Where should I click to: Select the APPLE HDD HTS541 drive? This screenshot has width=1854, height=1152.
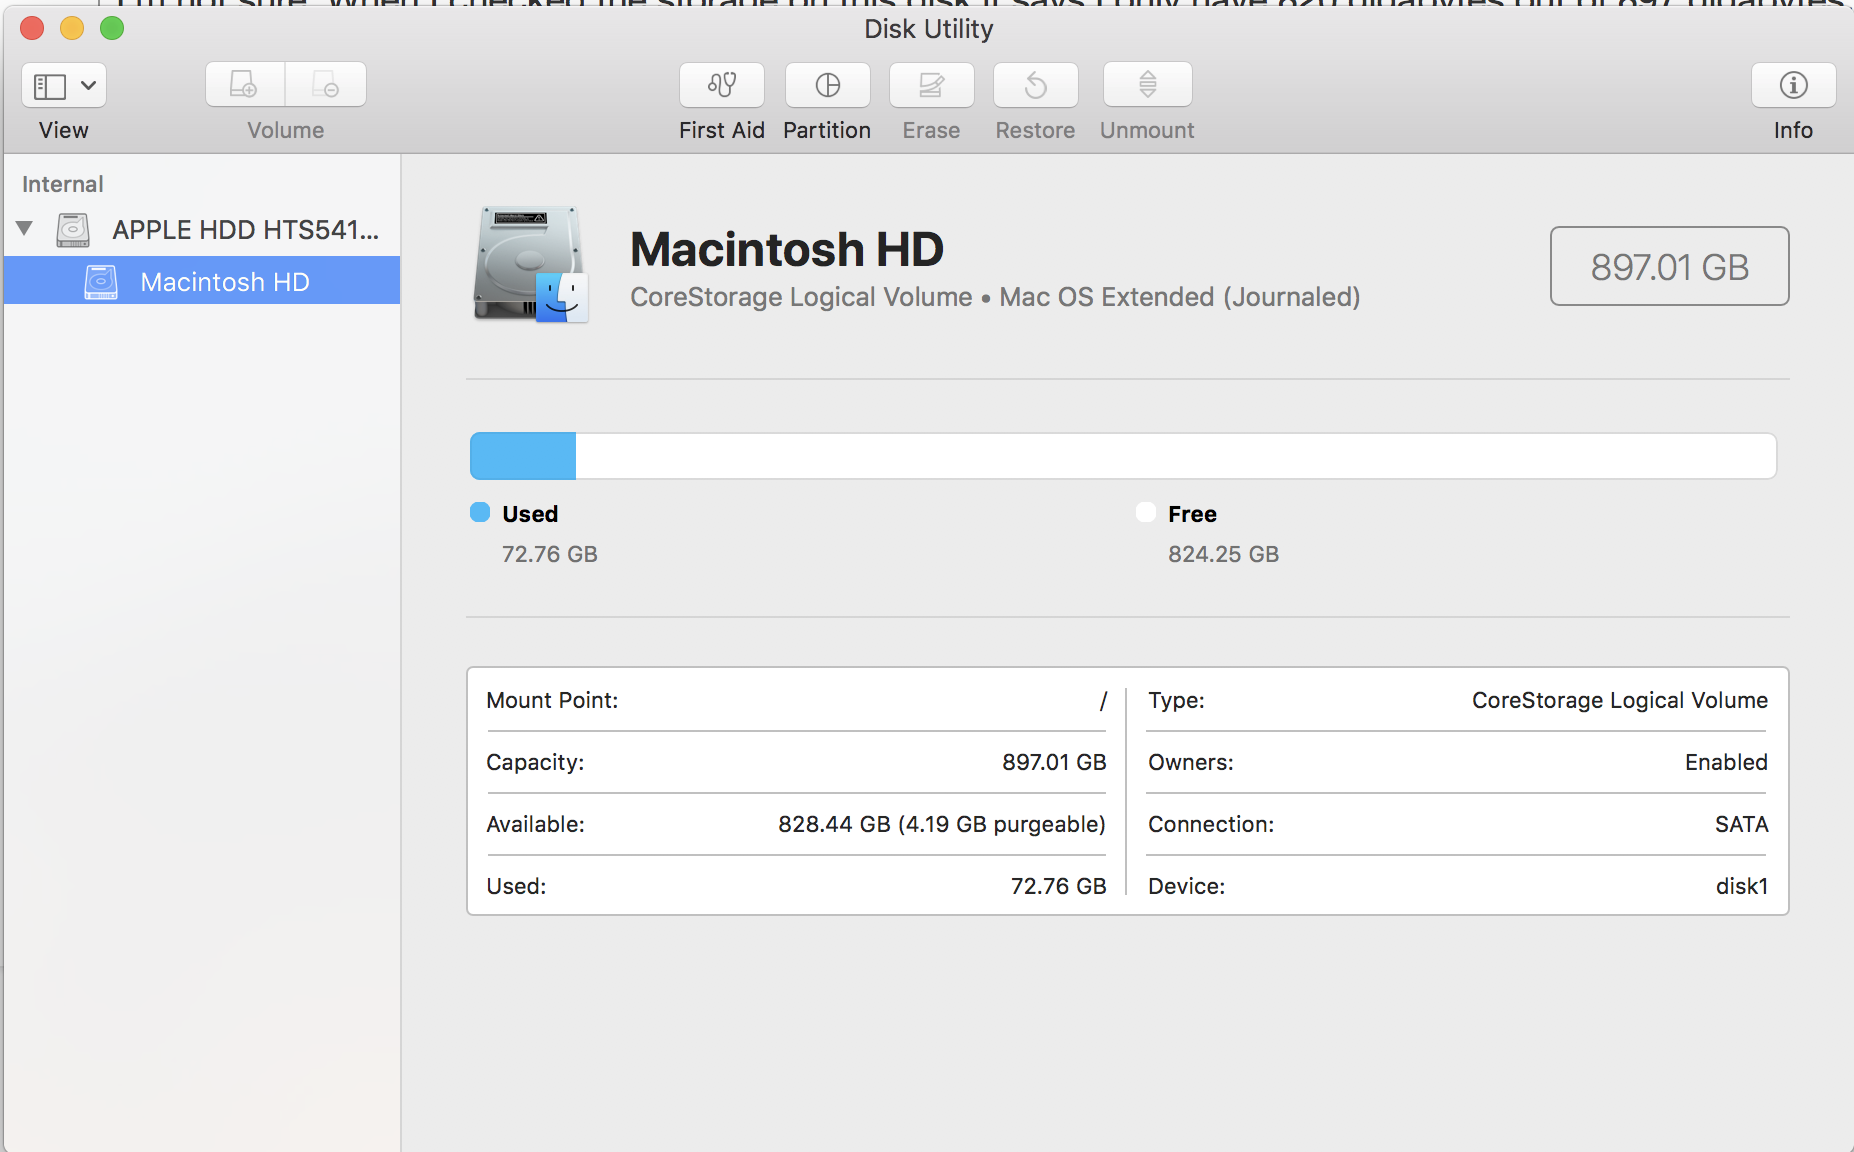coord(202,230)
